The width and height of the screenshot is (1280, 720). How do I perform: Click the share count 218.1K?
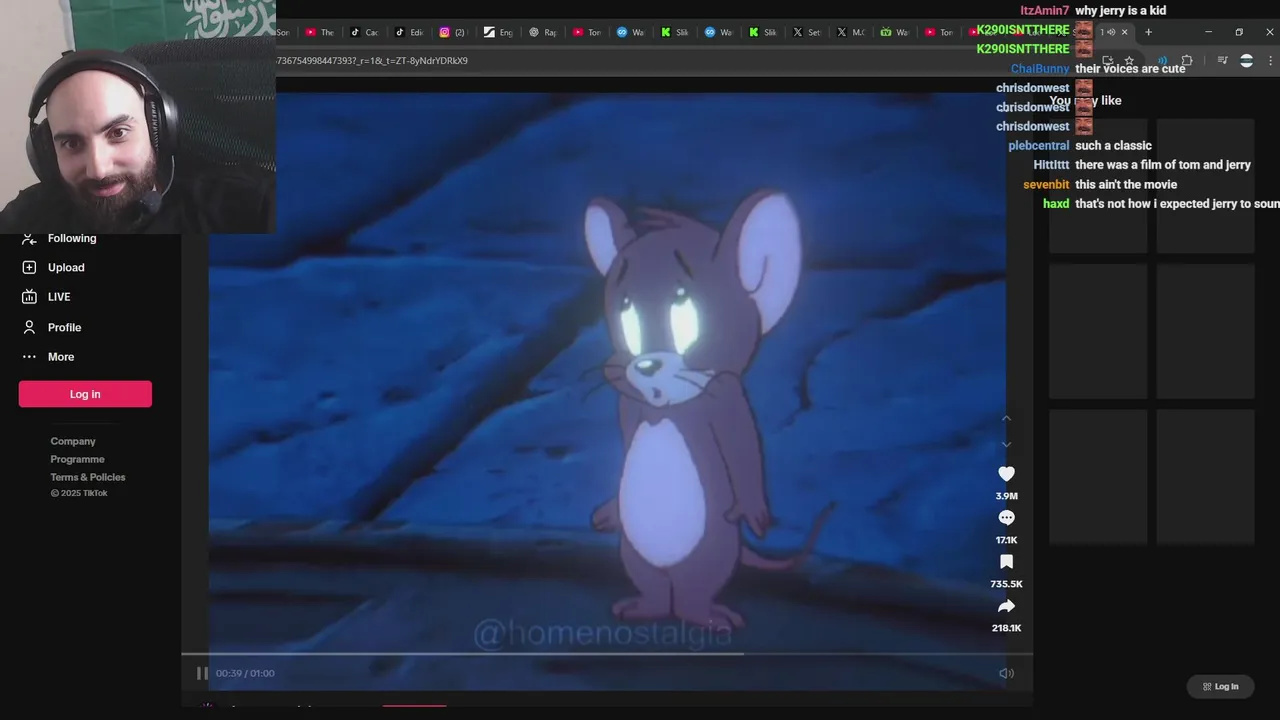coord(1006,628)
